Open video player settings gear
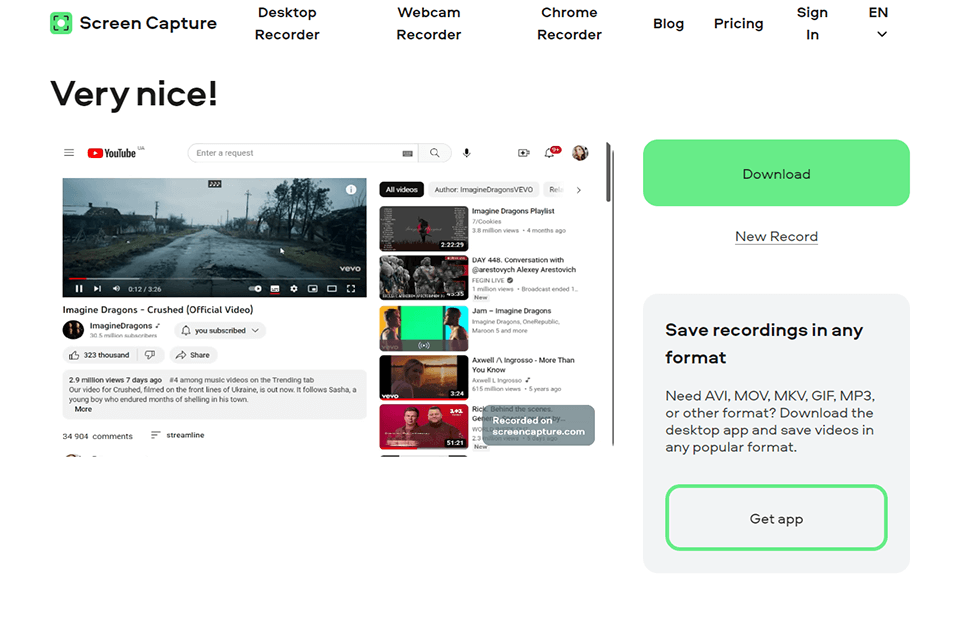The image size is (960, 640). coord(293,289)
